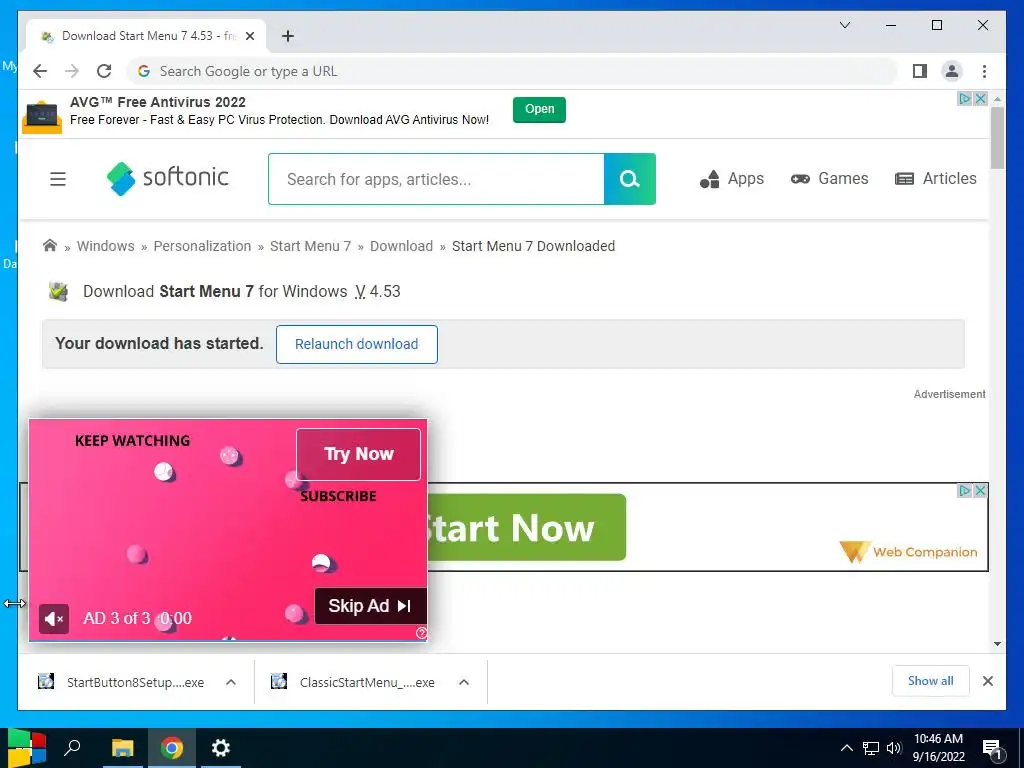Unmute the video ad sound
Viewport: 1024px width, 768px height.
click(x=54, y=619)
